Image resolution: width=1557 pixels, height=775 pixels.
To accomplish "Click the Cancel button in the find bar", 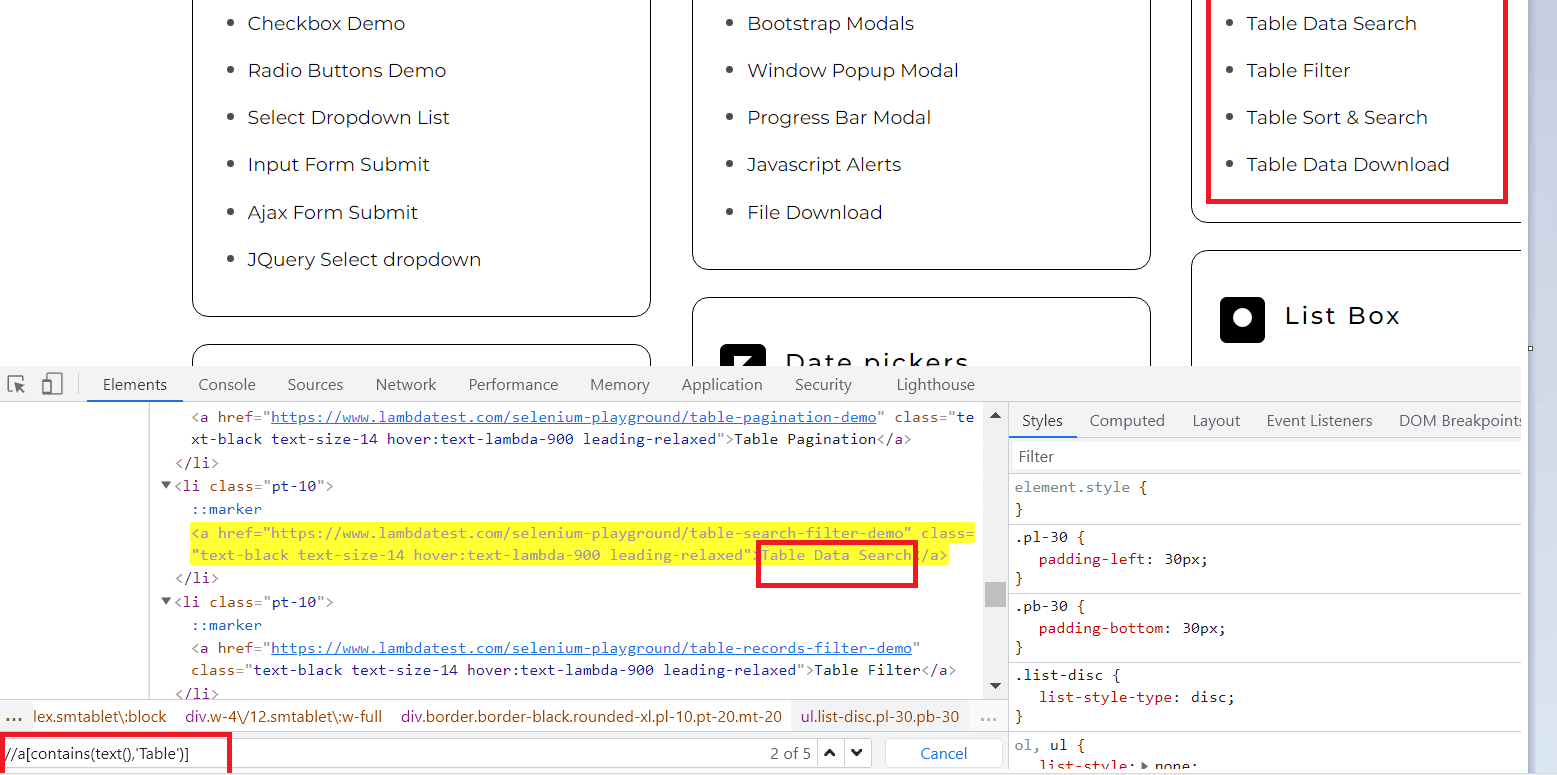I will click(x=942, y=752).
